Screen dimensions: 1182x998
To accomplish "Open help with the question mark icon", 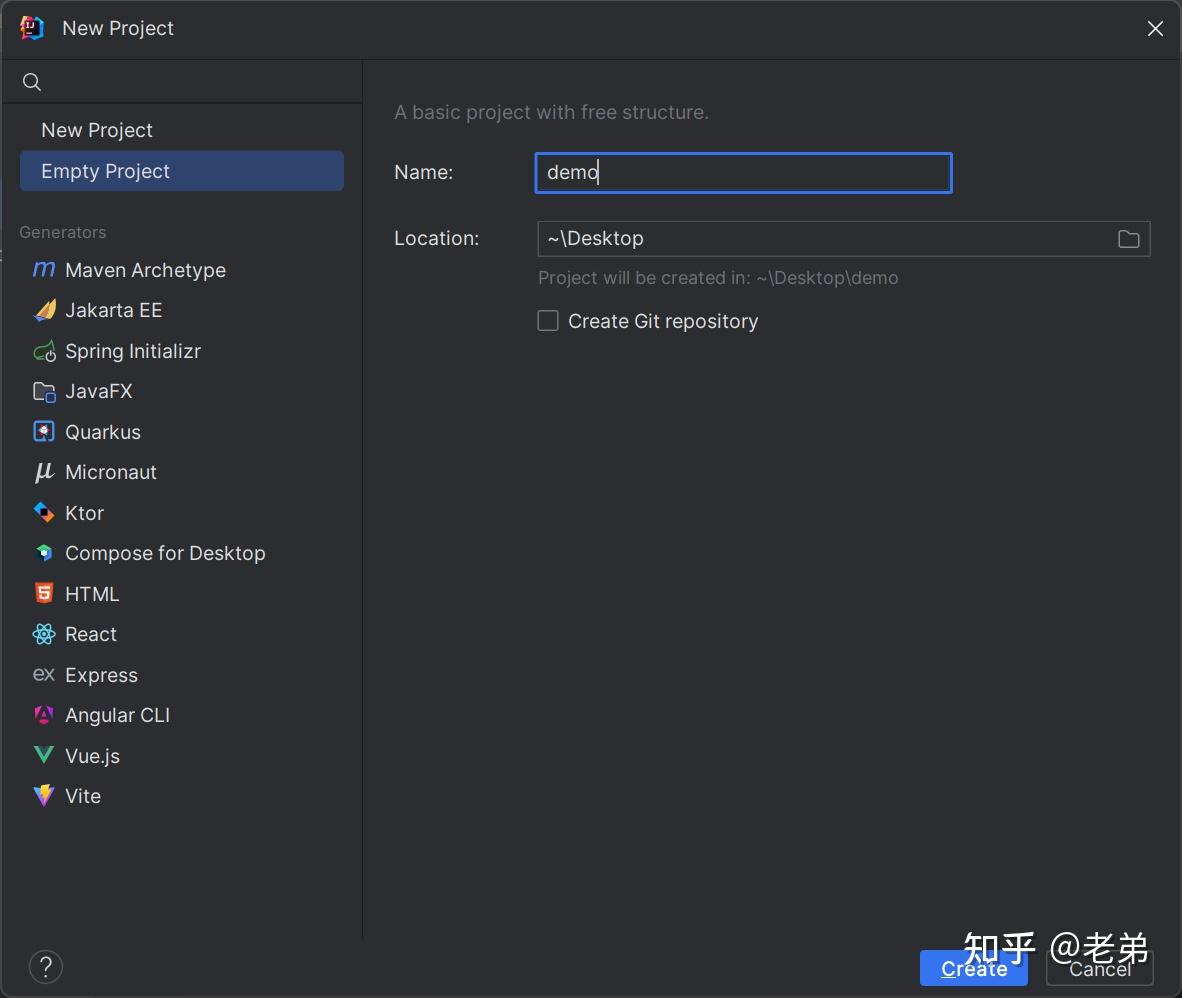I will pos(46,967).
